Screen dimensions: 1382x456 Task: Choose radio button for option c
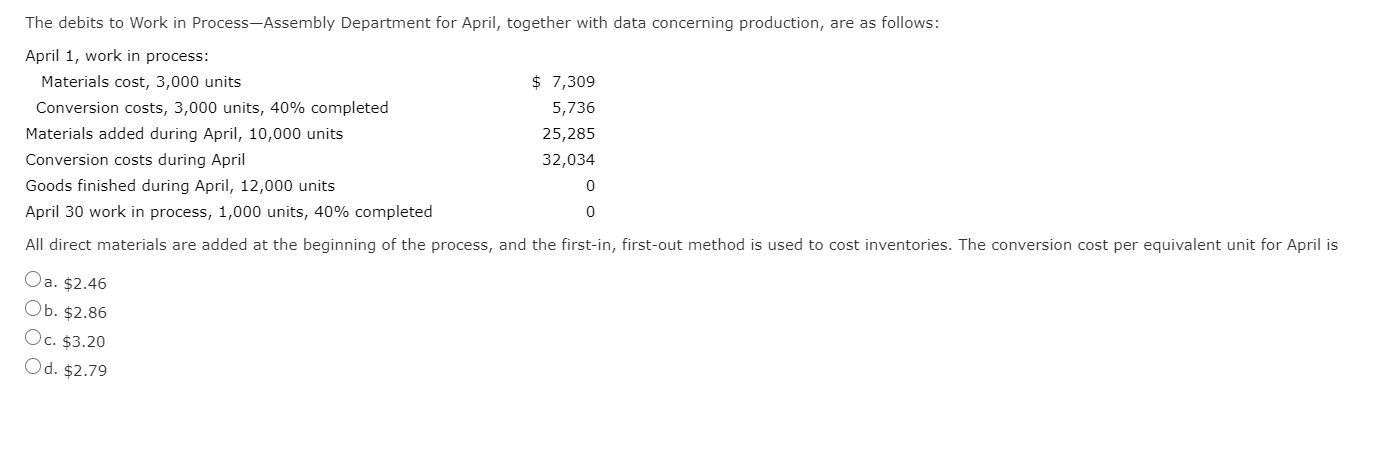tap(33, 340)
